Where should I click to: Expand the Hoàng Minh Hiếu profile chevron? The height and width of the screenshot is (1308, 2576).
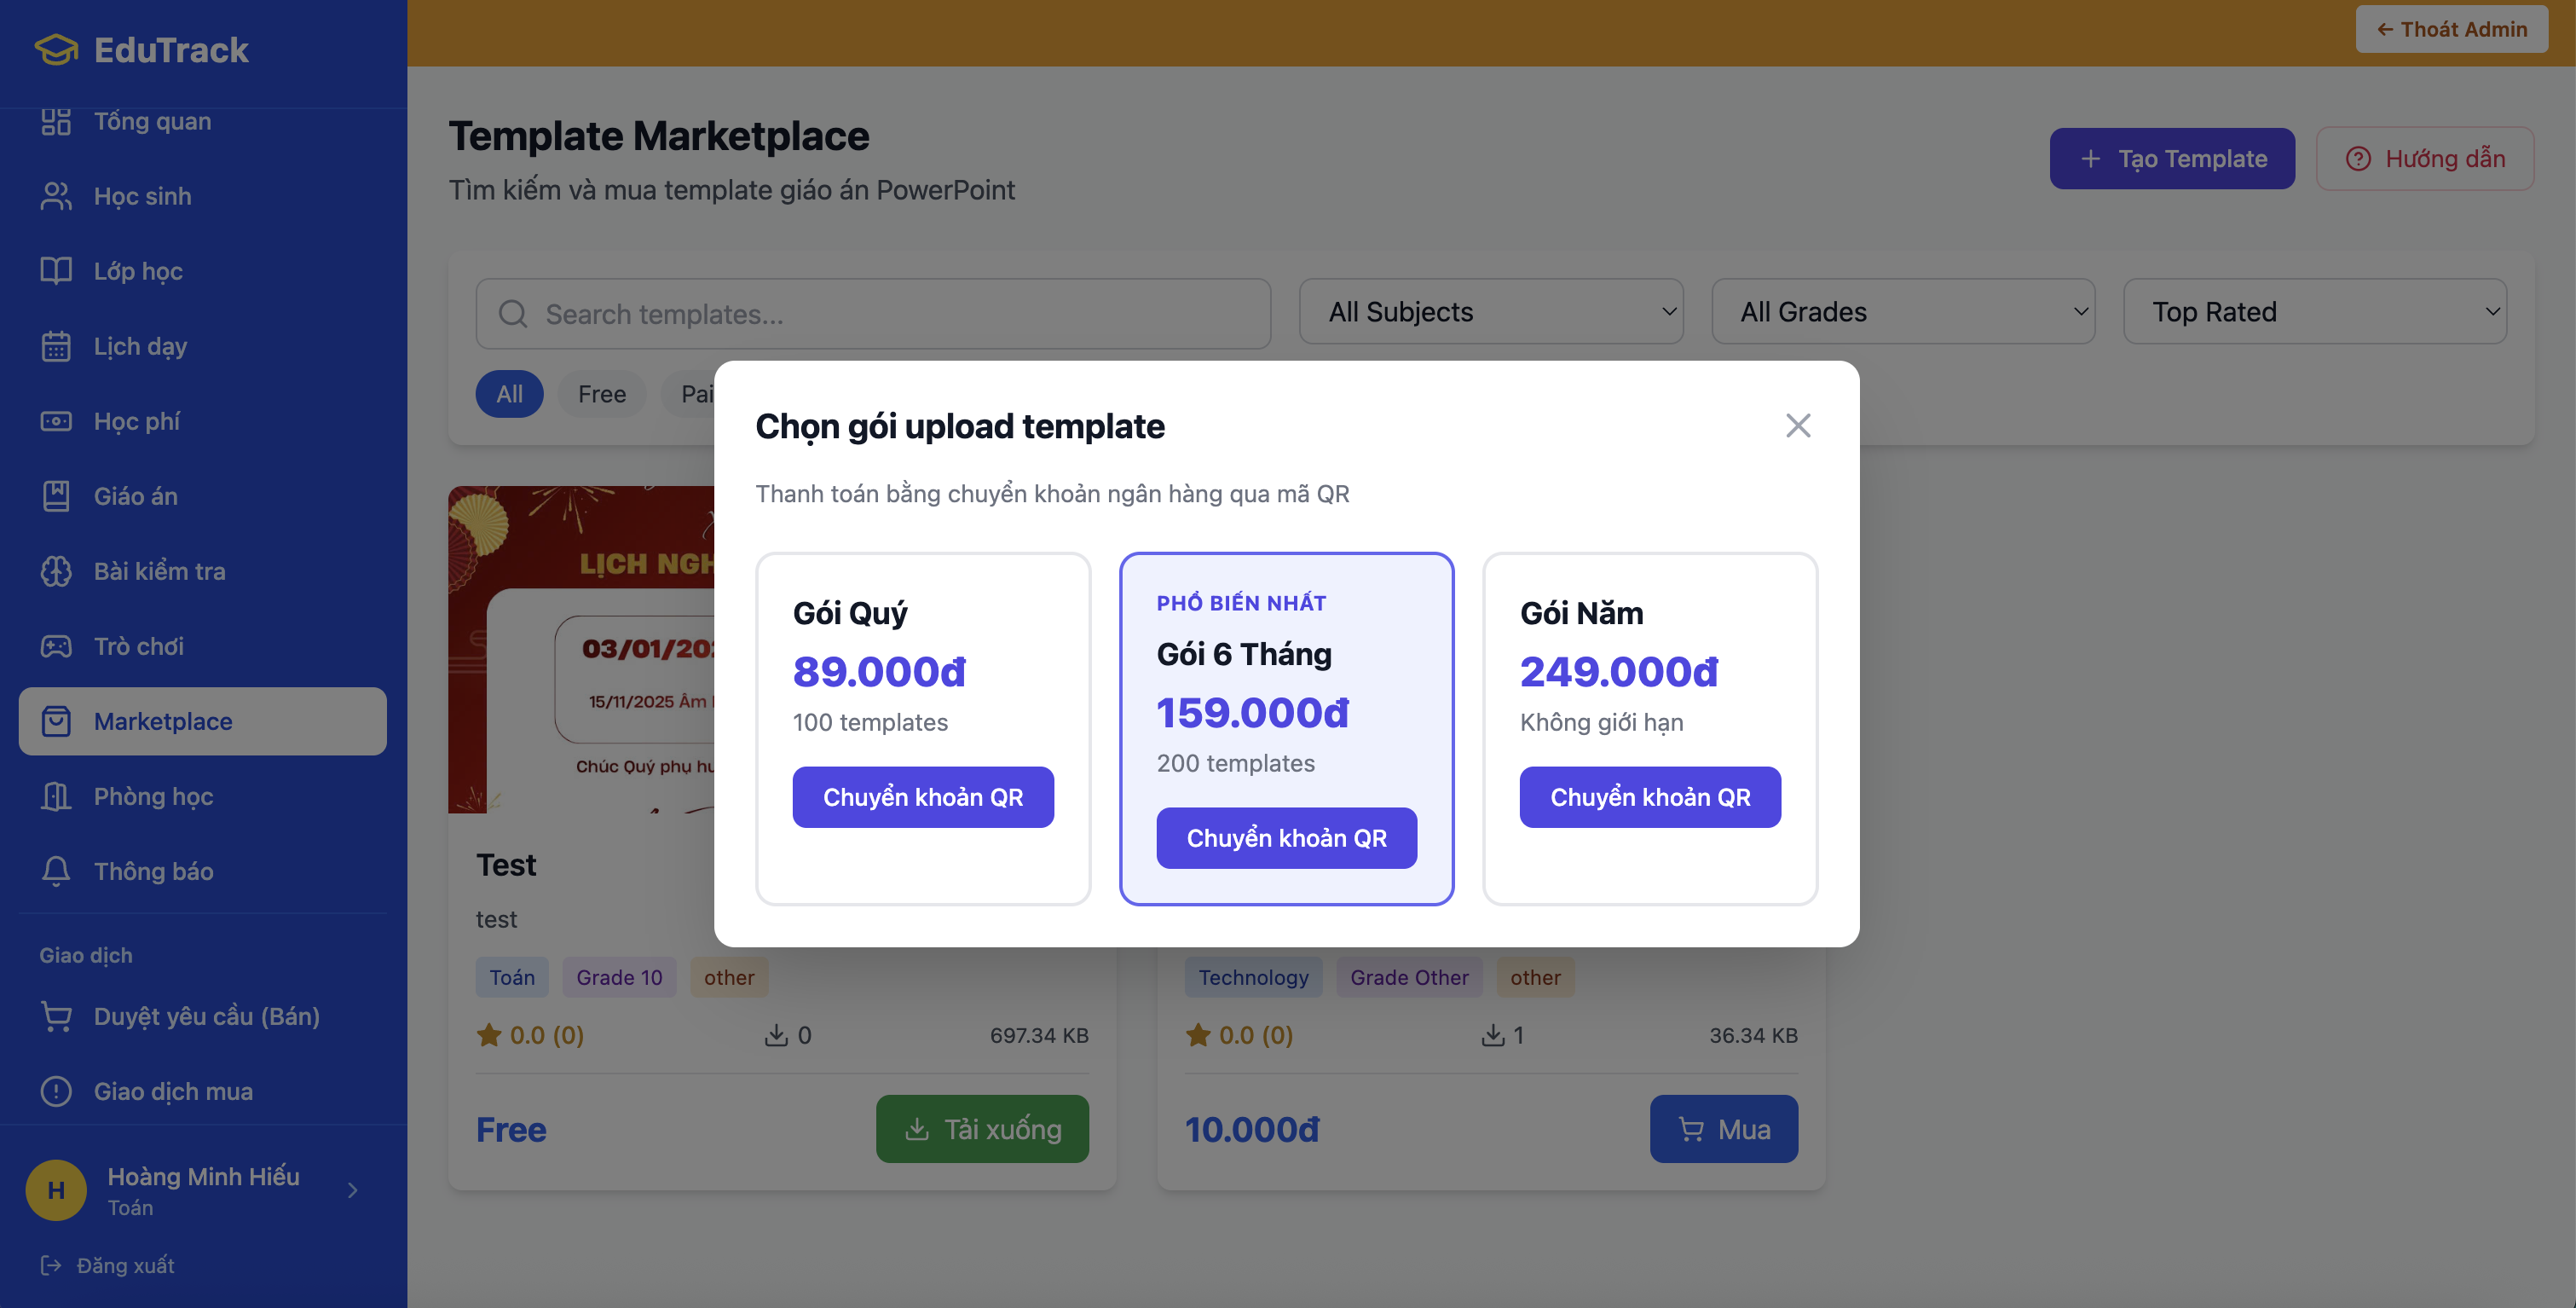(x=352, y=1190)
